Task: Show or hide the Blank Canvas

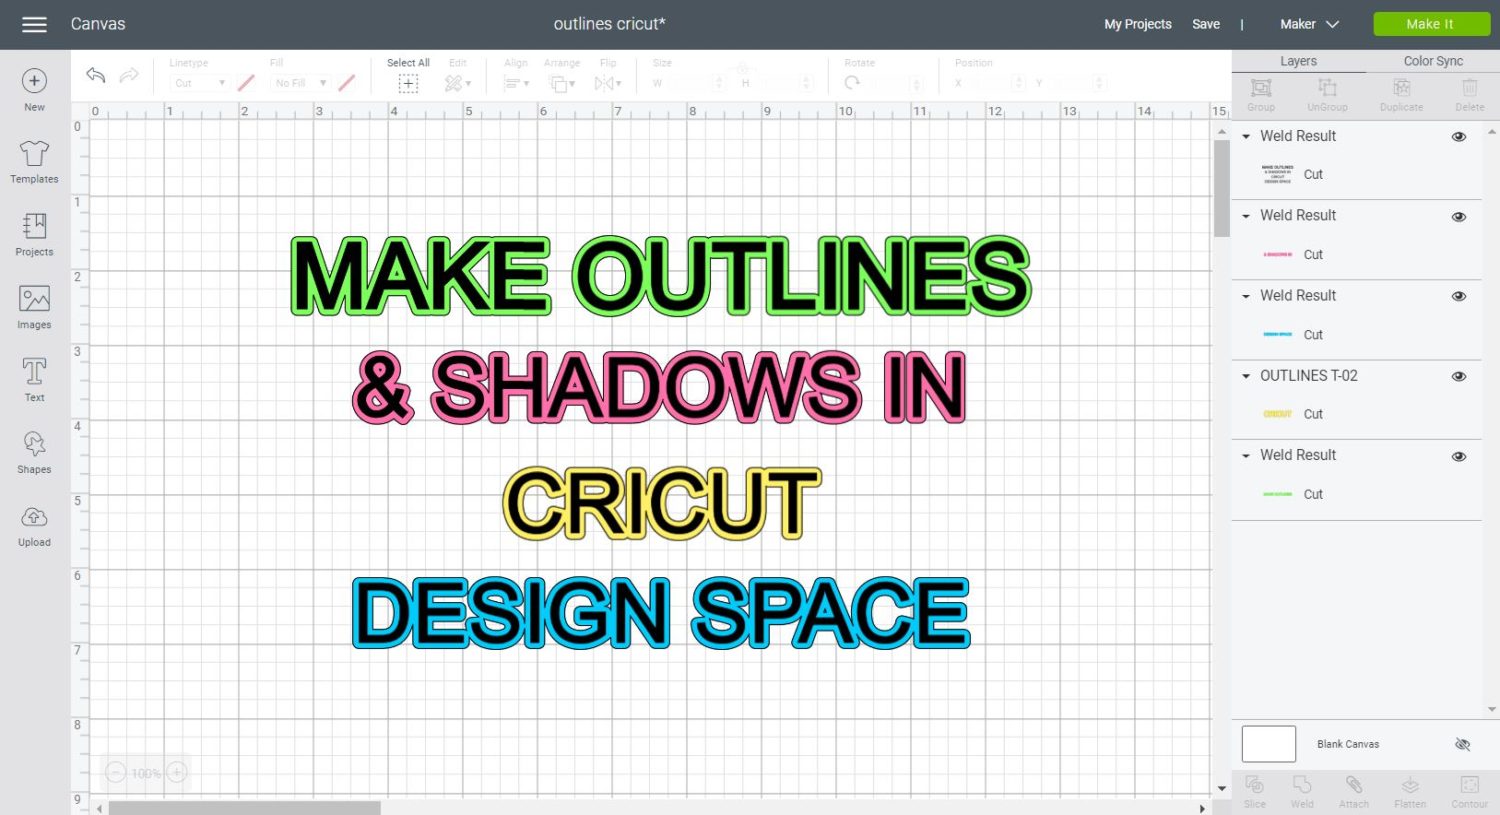Action: [1462, 744]
